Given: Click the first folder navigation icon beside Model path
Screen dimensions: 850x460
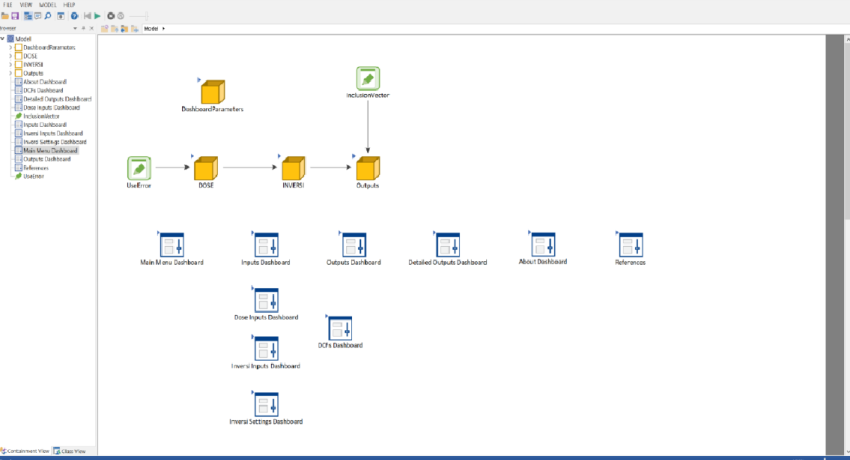Looking at the screenshot, I should (x=105, y=29).
